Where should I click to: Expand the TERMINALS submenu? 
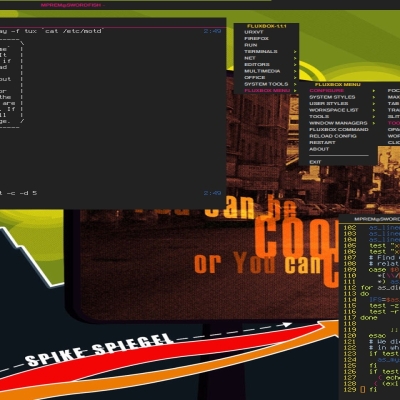point(266,52)
